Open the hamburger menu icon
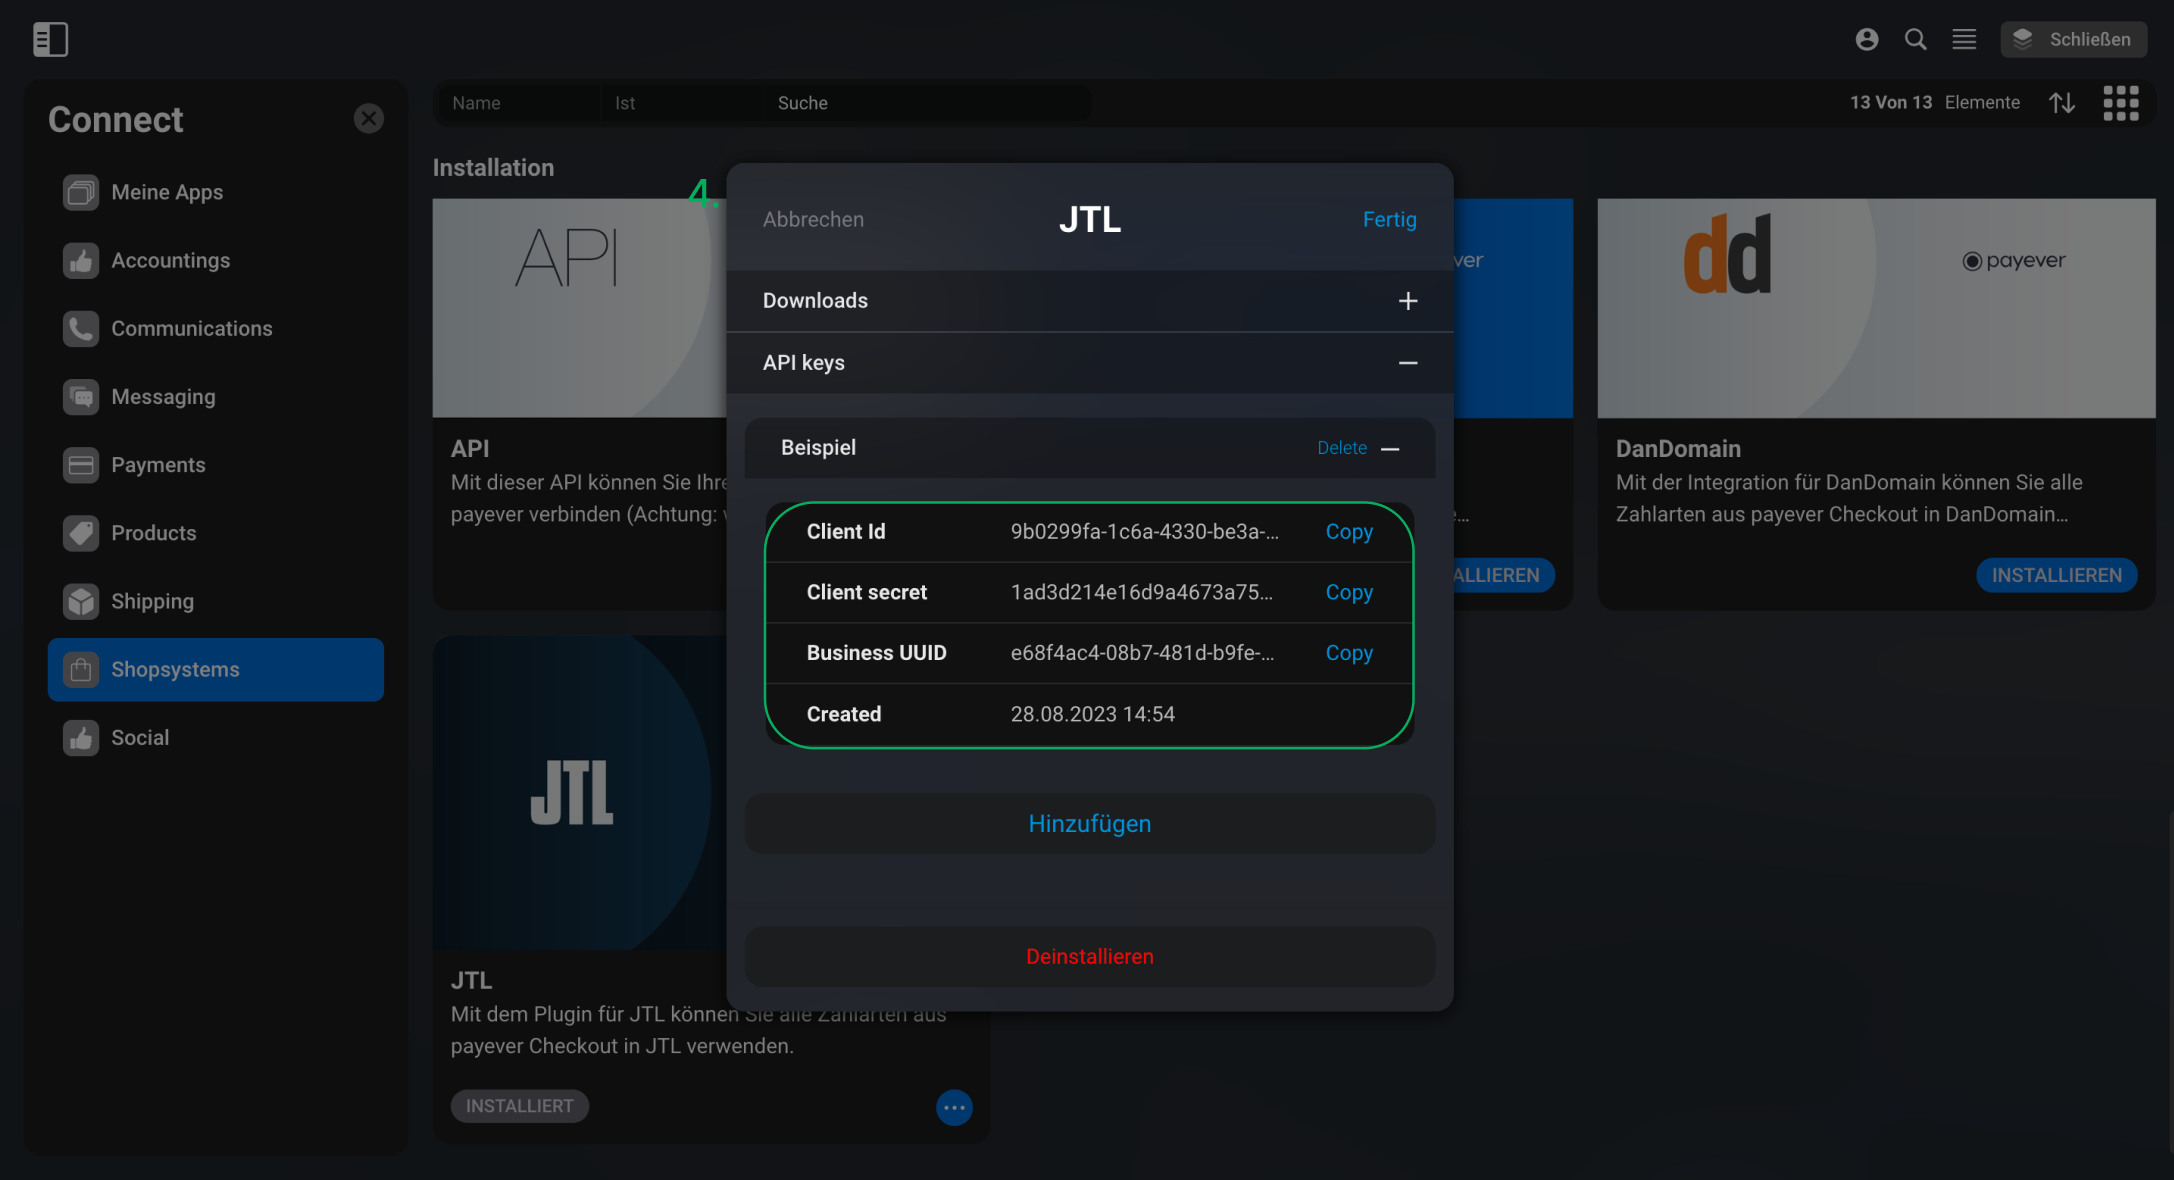 (x=1964, y=39)
